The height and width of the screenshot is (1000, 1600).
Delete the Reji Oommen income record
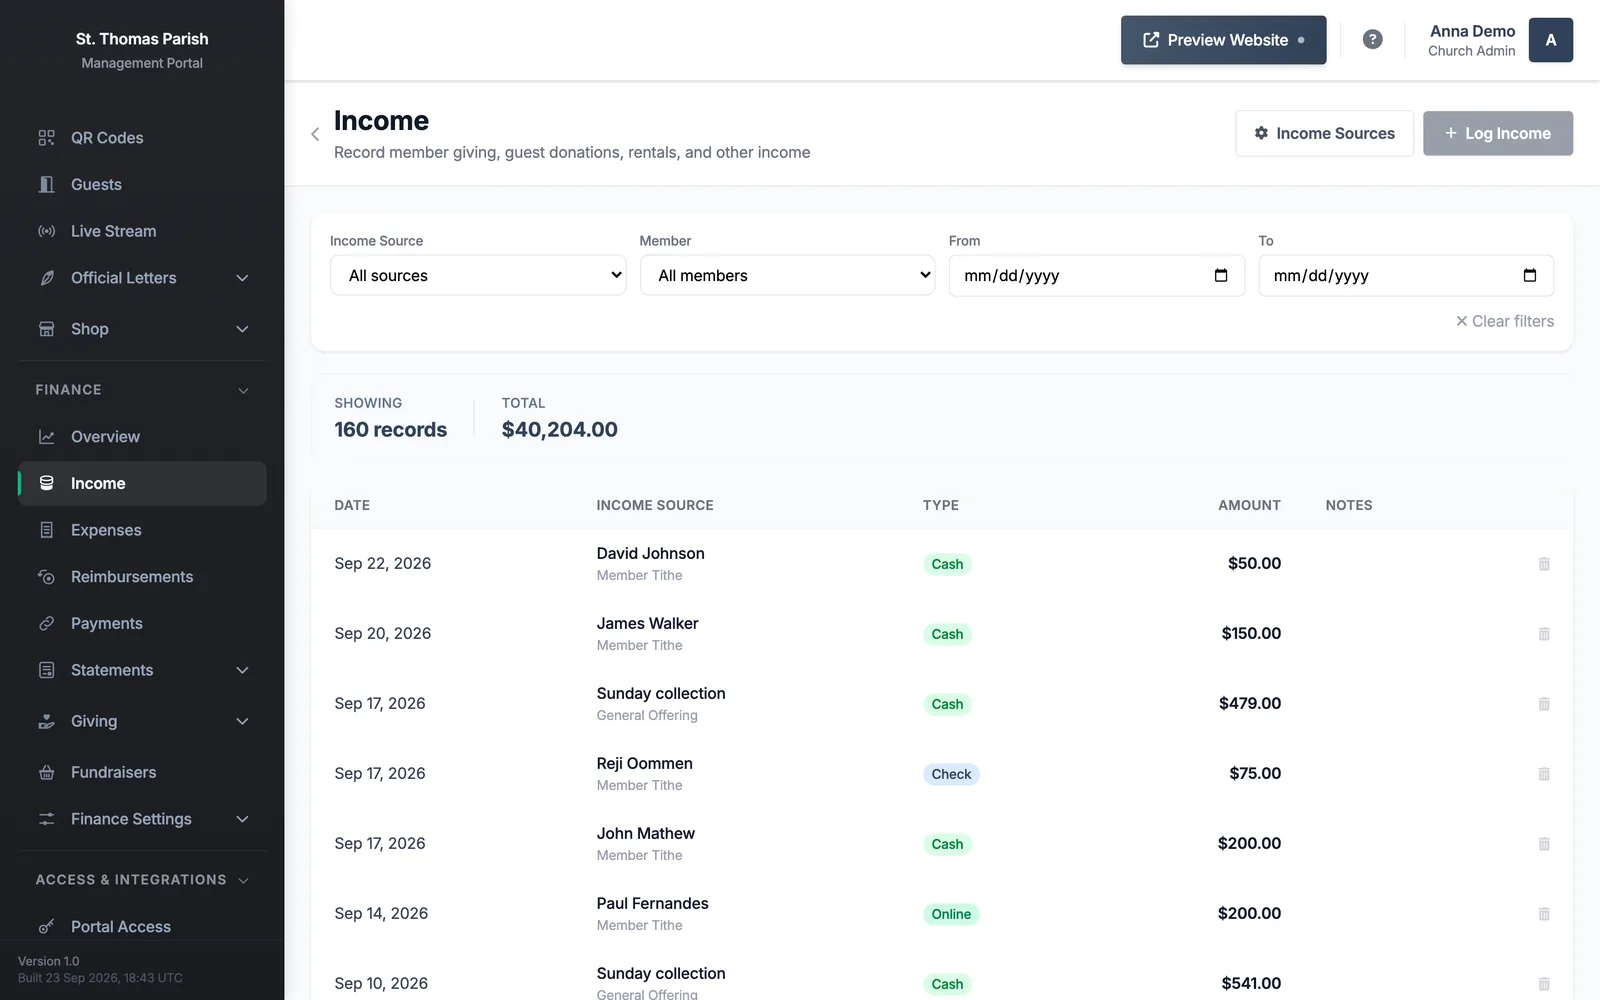1544,774
